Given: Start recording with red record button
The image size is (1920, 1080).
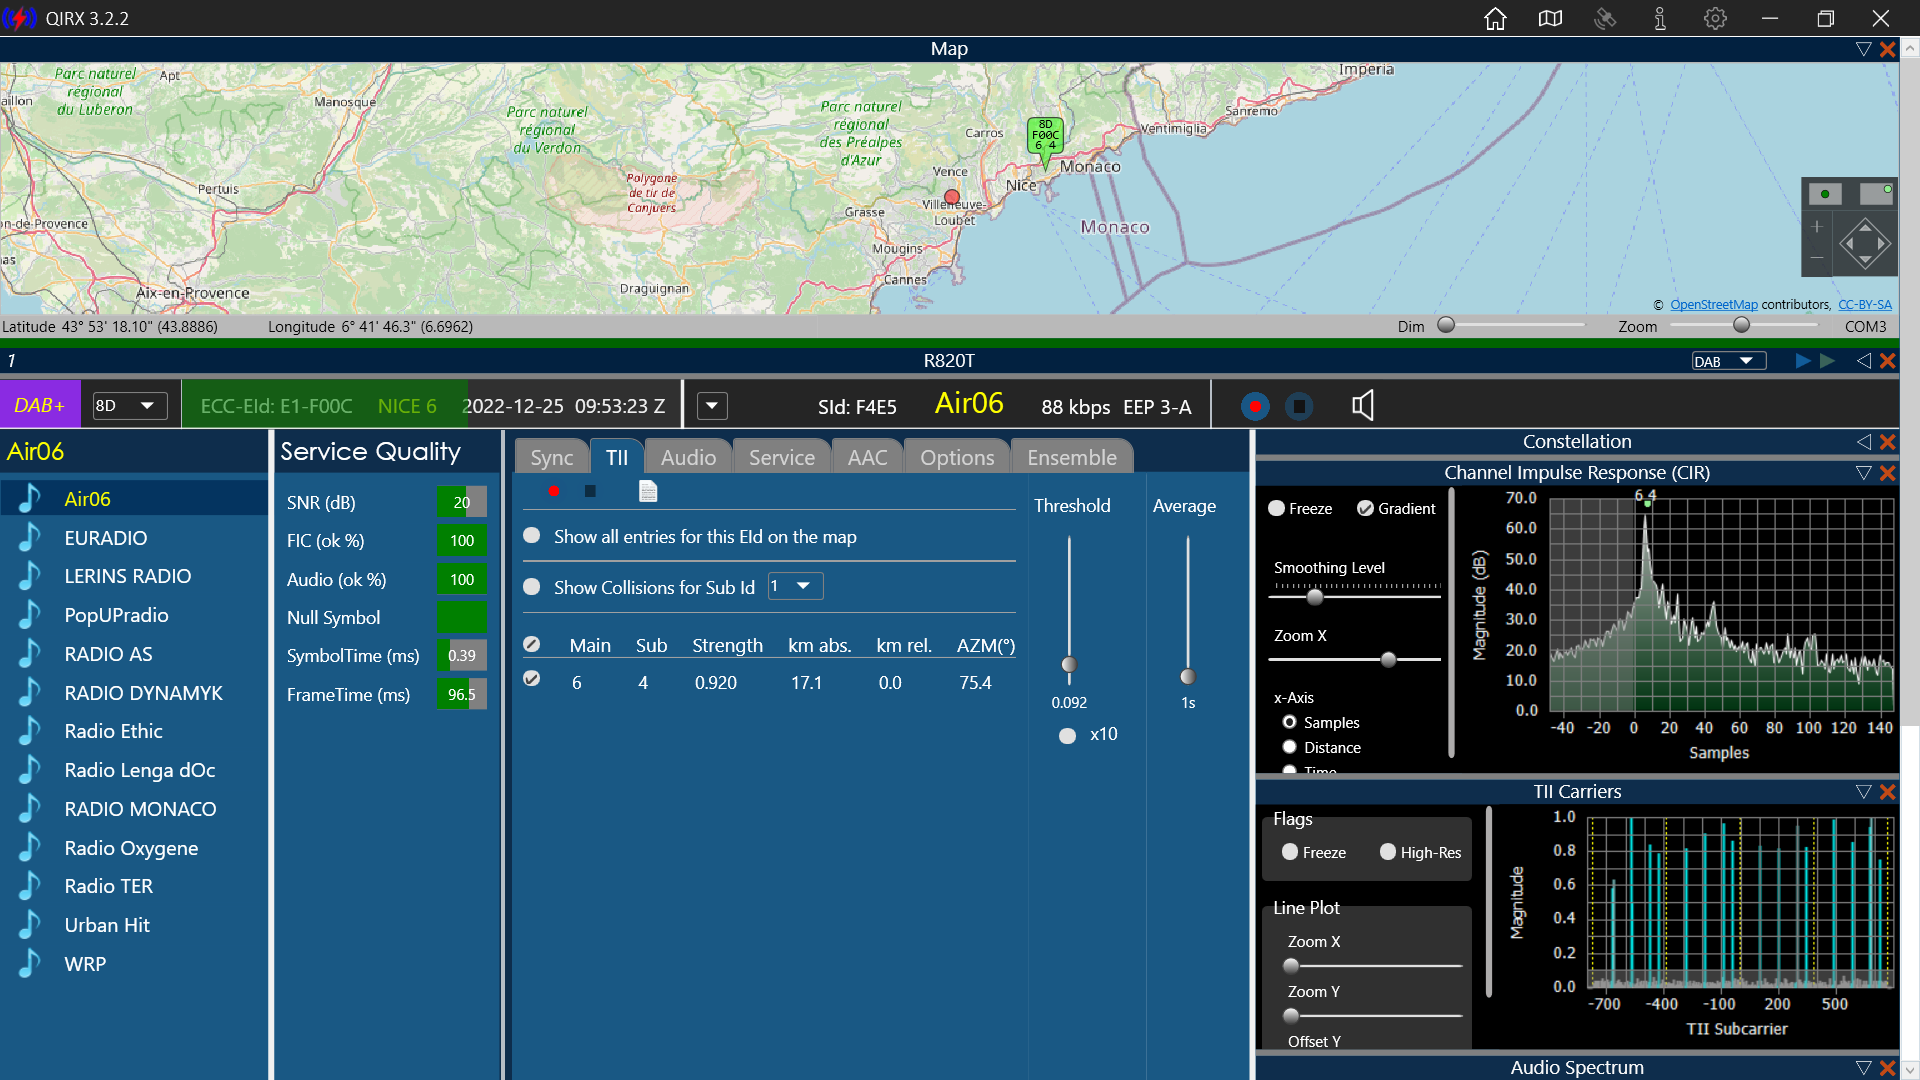Looking at the screenshot, I should coord(1255,406).
